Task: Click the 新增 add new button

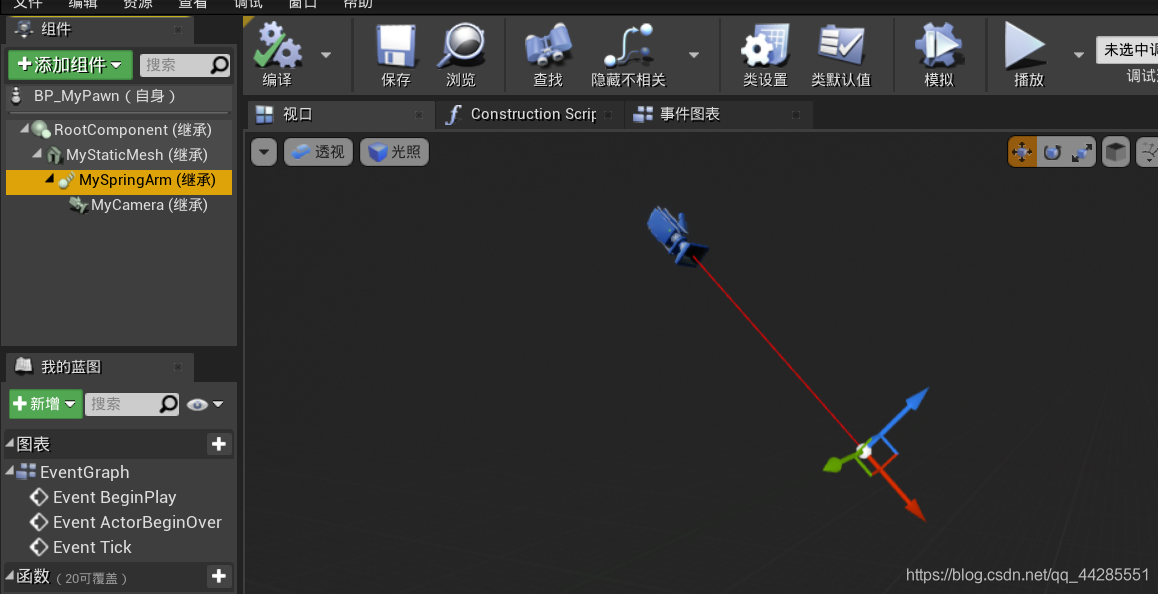Action: [x=45, y=404]
